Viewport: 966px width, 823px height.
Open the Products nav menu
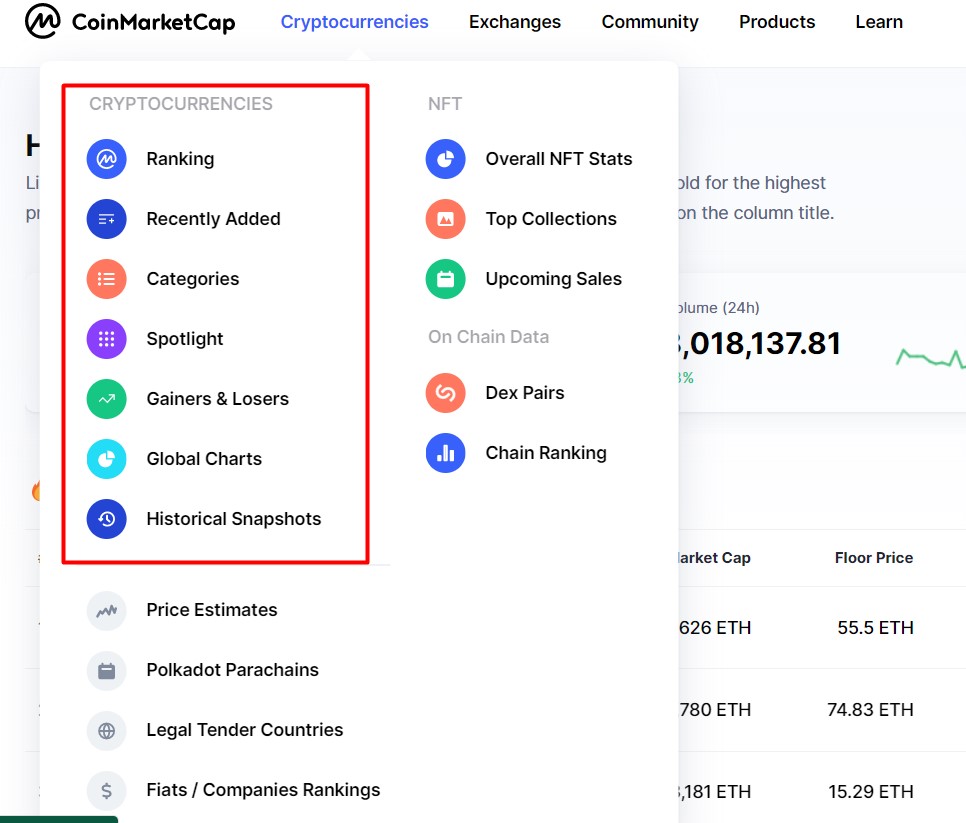[x=777, y=22]
